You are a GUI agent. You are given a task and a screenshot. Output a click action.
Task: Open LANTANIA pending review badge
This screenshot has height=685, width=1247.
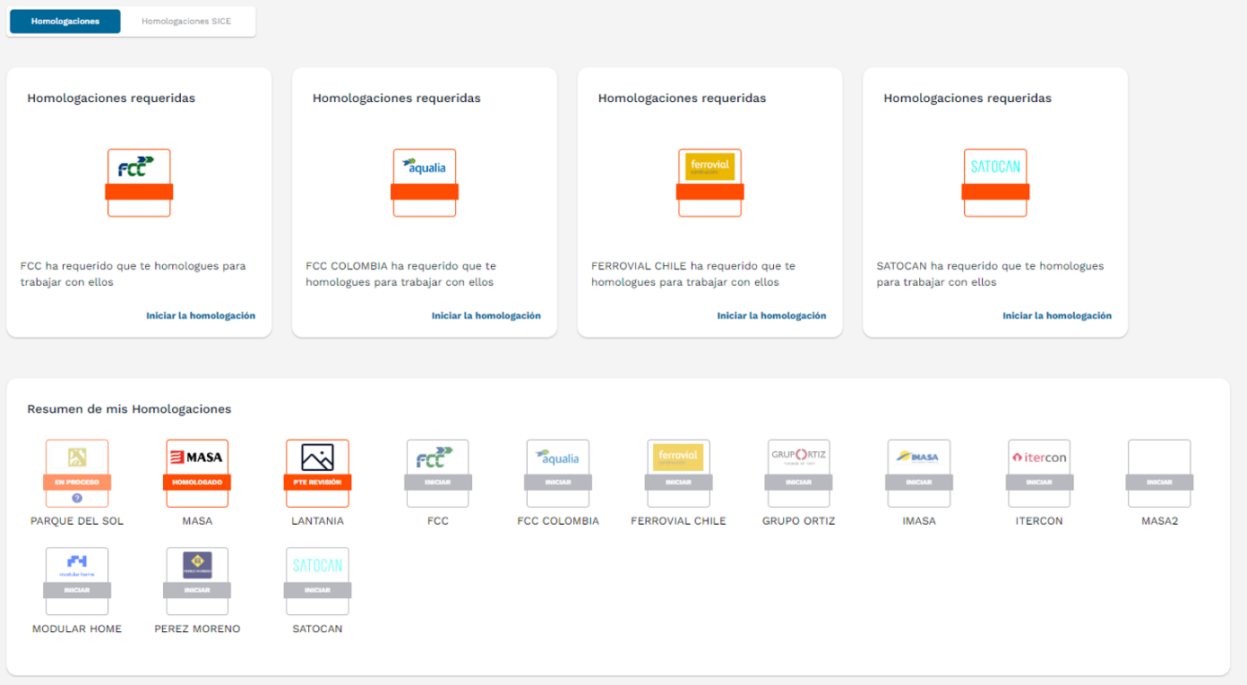pos(317,472)
